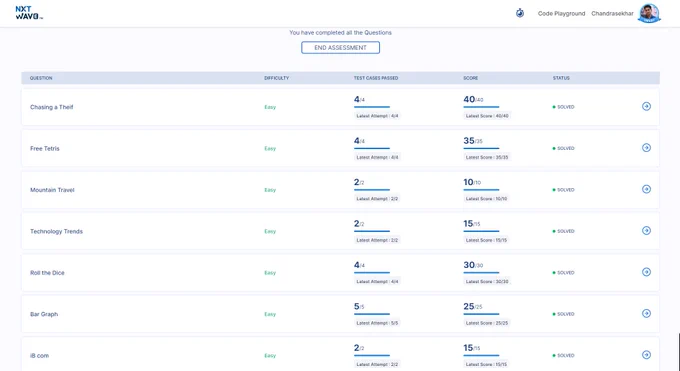Click the Easy label for Bar Graph
The width and height of the screenshot is (680, 371).
pyautogui.click(x=270, y=314)
